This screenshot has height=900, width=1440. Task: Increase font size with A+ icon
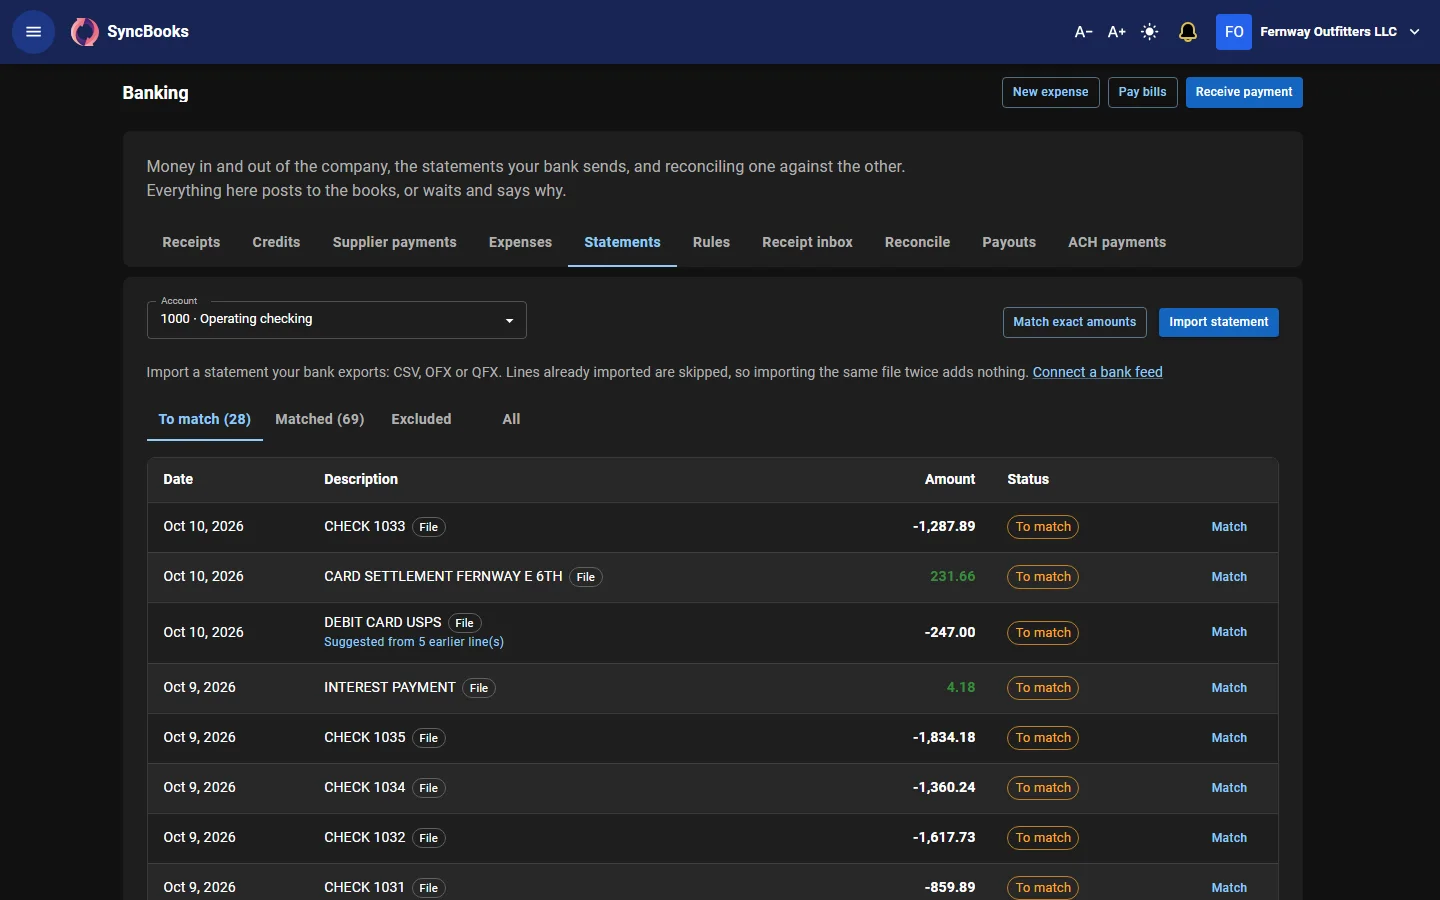point(1116,32)
